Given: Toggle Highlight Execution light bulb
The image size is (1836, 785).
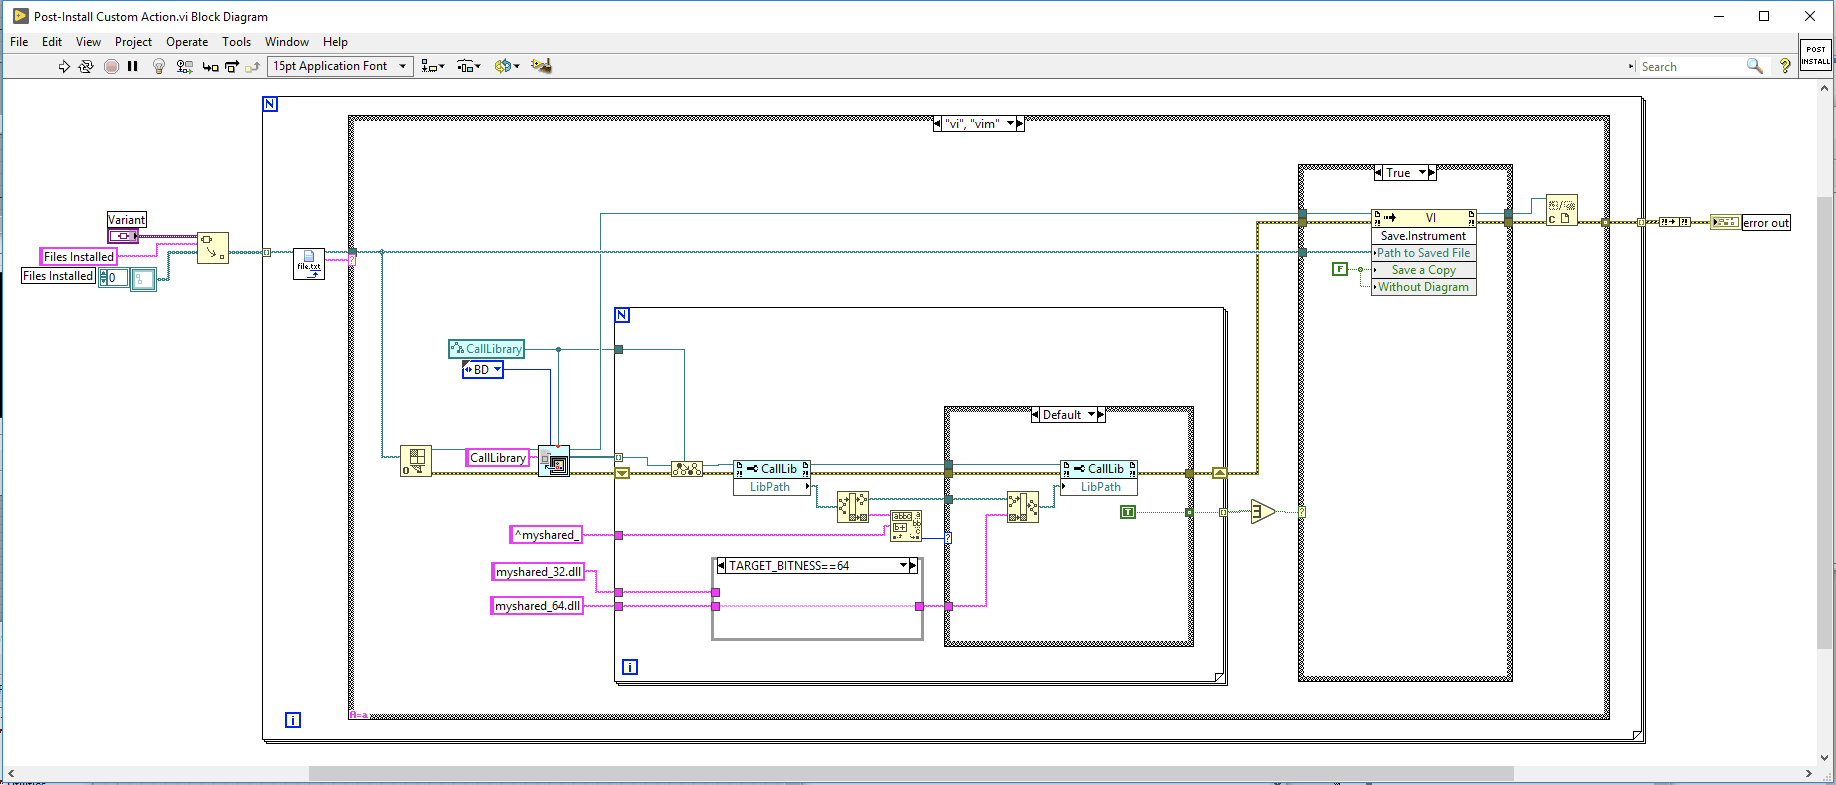Looking at the screenshot, I should [158, 66].
